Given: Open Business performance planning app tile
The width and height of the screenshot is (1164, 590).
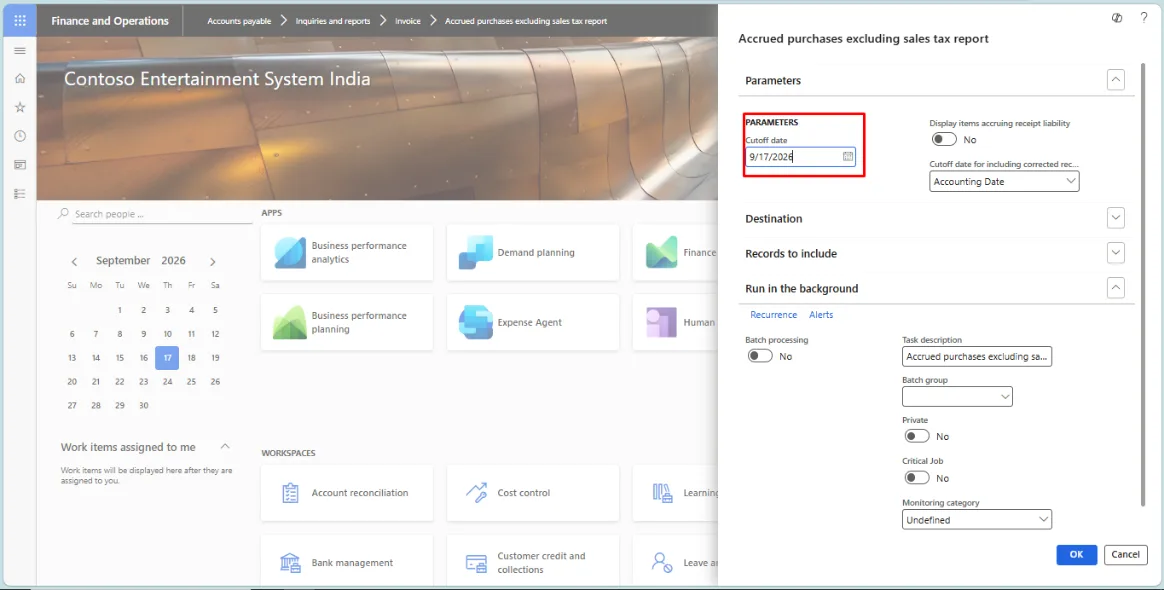Looking at the screenshot, I should (347, 322).
